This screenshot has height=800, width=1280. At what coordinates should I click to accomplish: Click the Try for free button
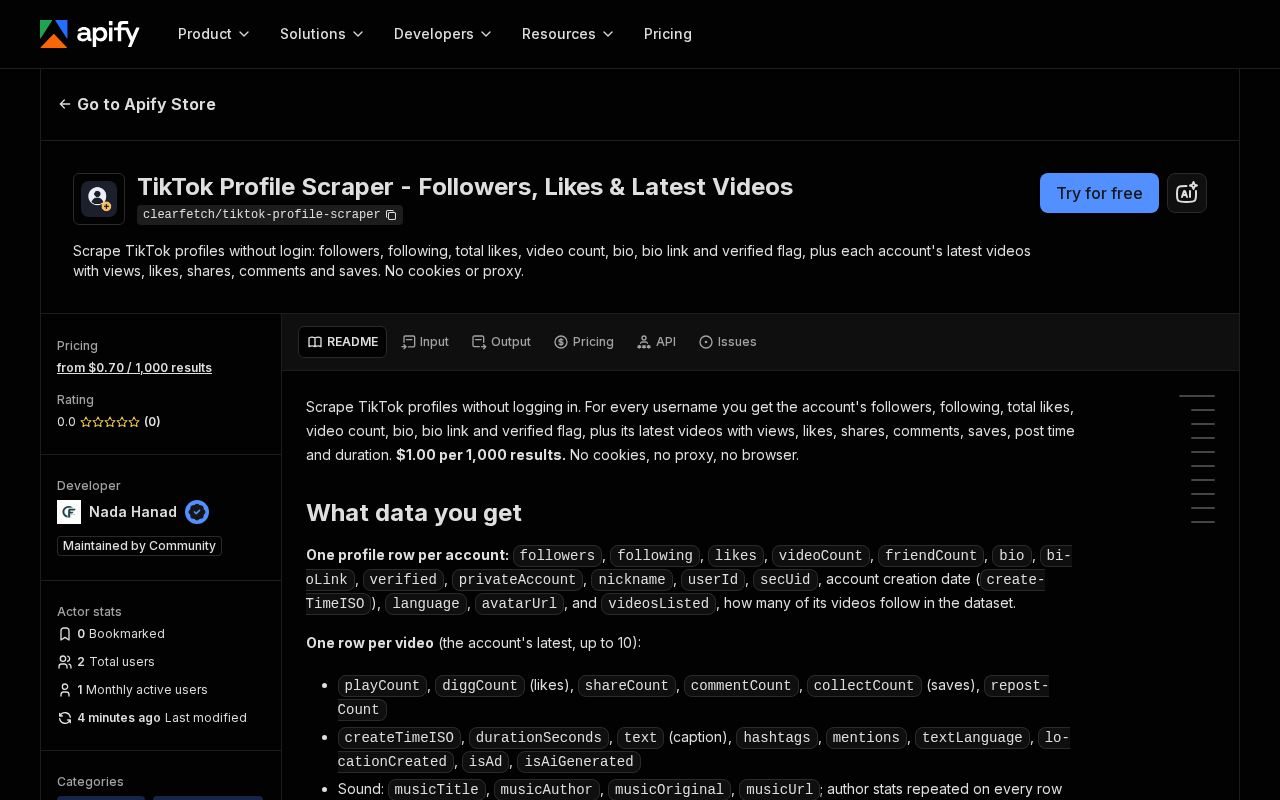(1099, 193)
